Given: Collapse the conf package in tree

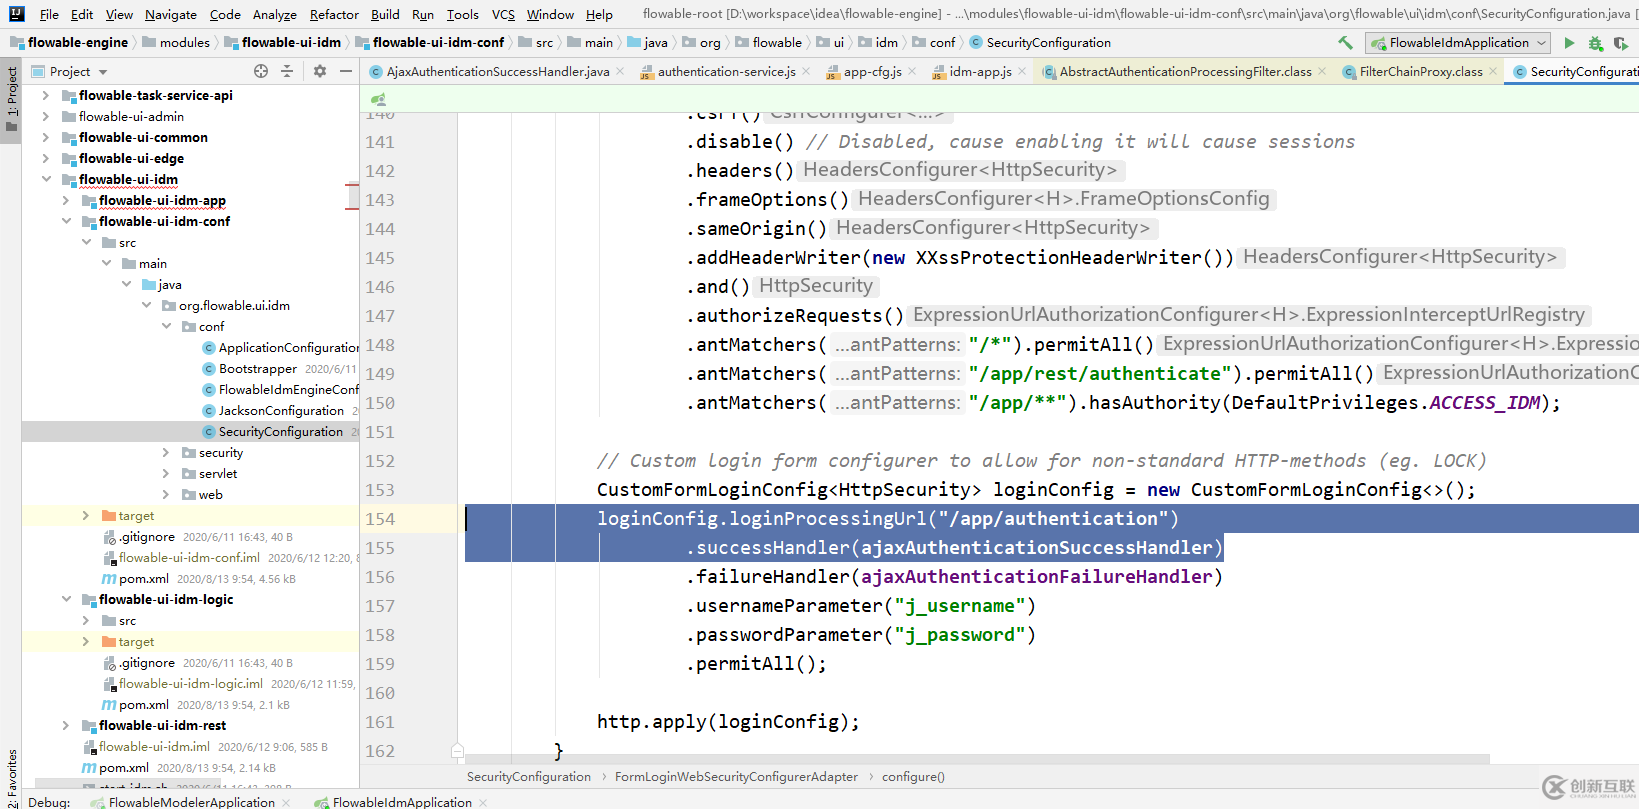Looking at the screenshot, I should pos(166,327).
